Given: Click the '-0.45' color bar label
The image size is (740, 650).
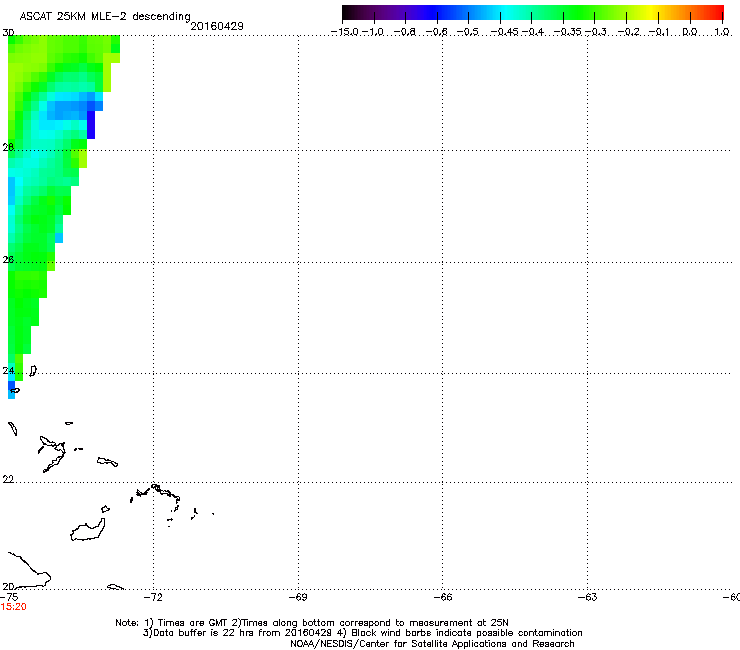Looking at the screenshot, I should pyautogui.click(x=504, y=32).
